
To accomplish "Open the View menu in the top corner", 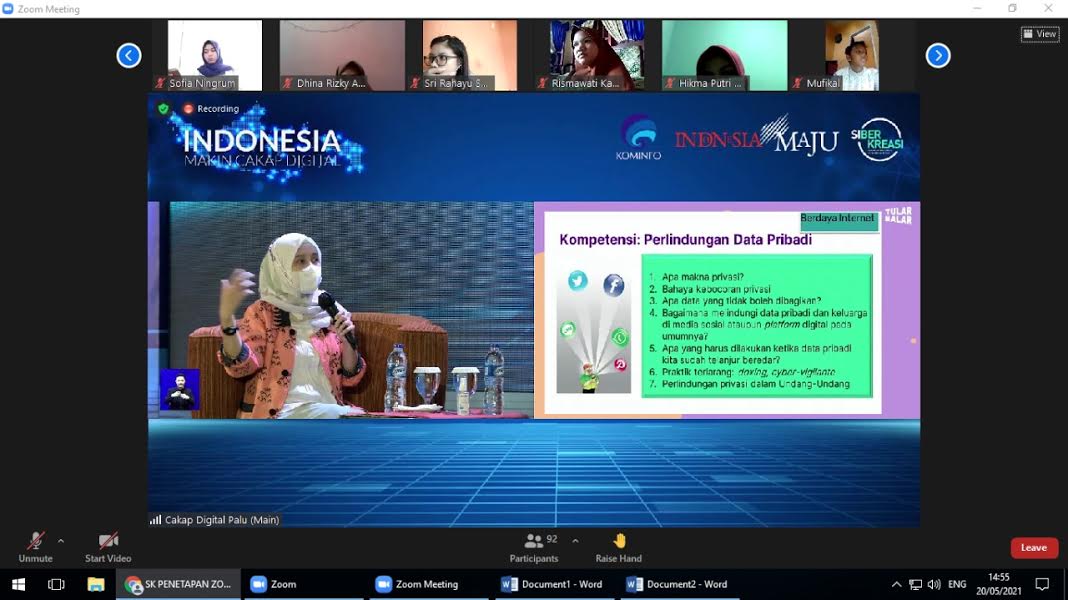I will (1040, 33).
